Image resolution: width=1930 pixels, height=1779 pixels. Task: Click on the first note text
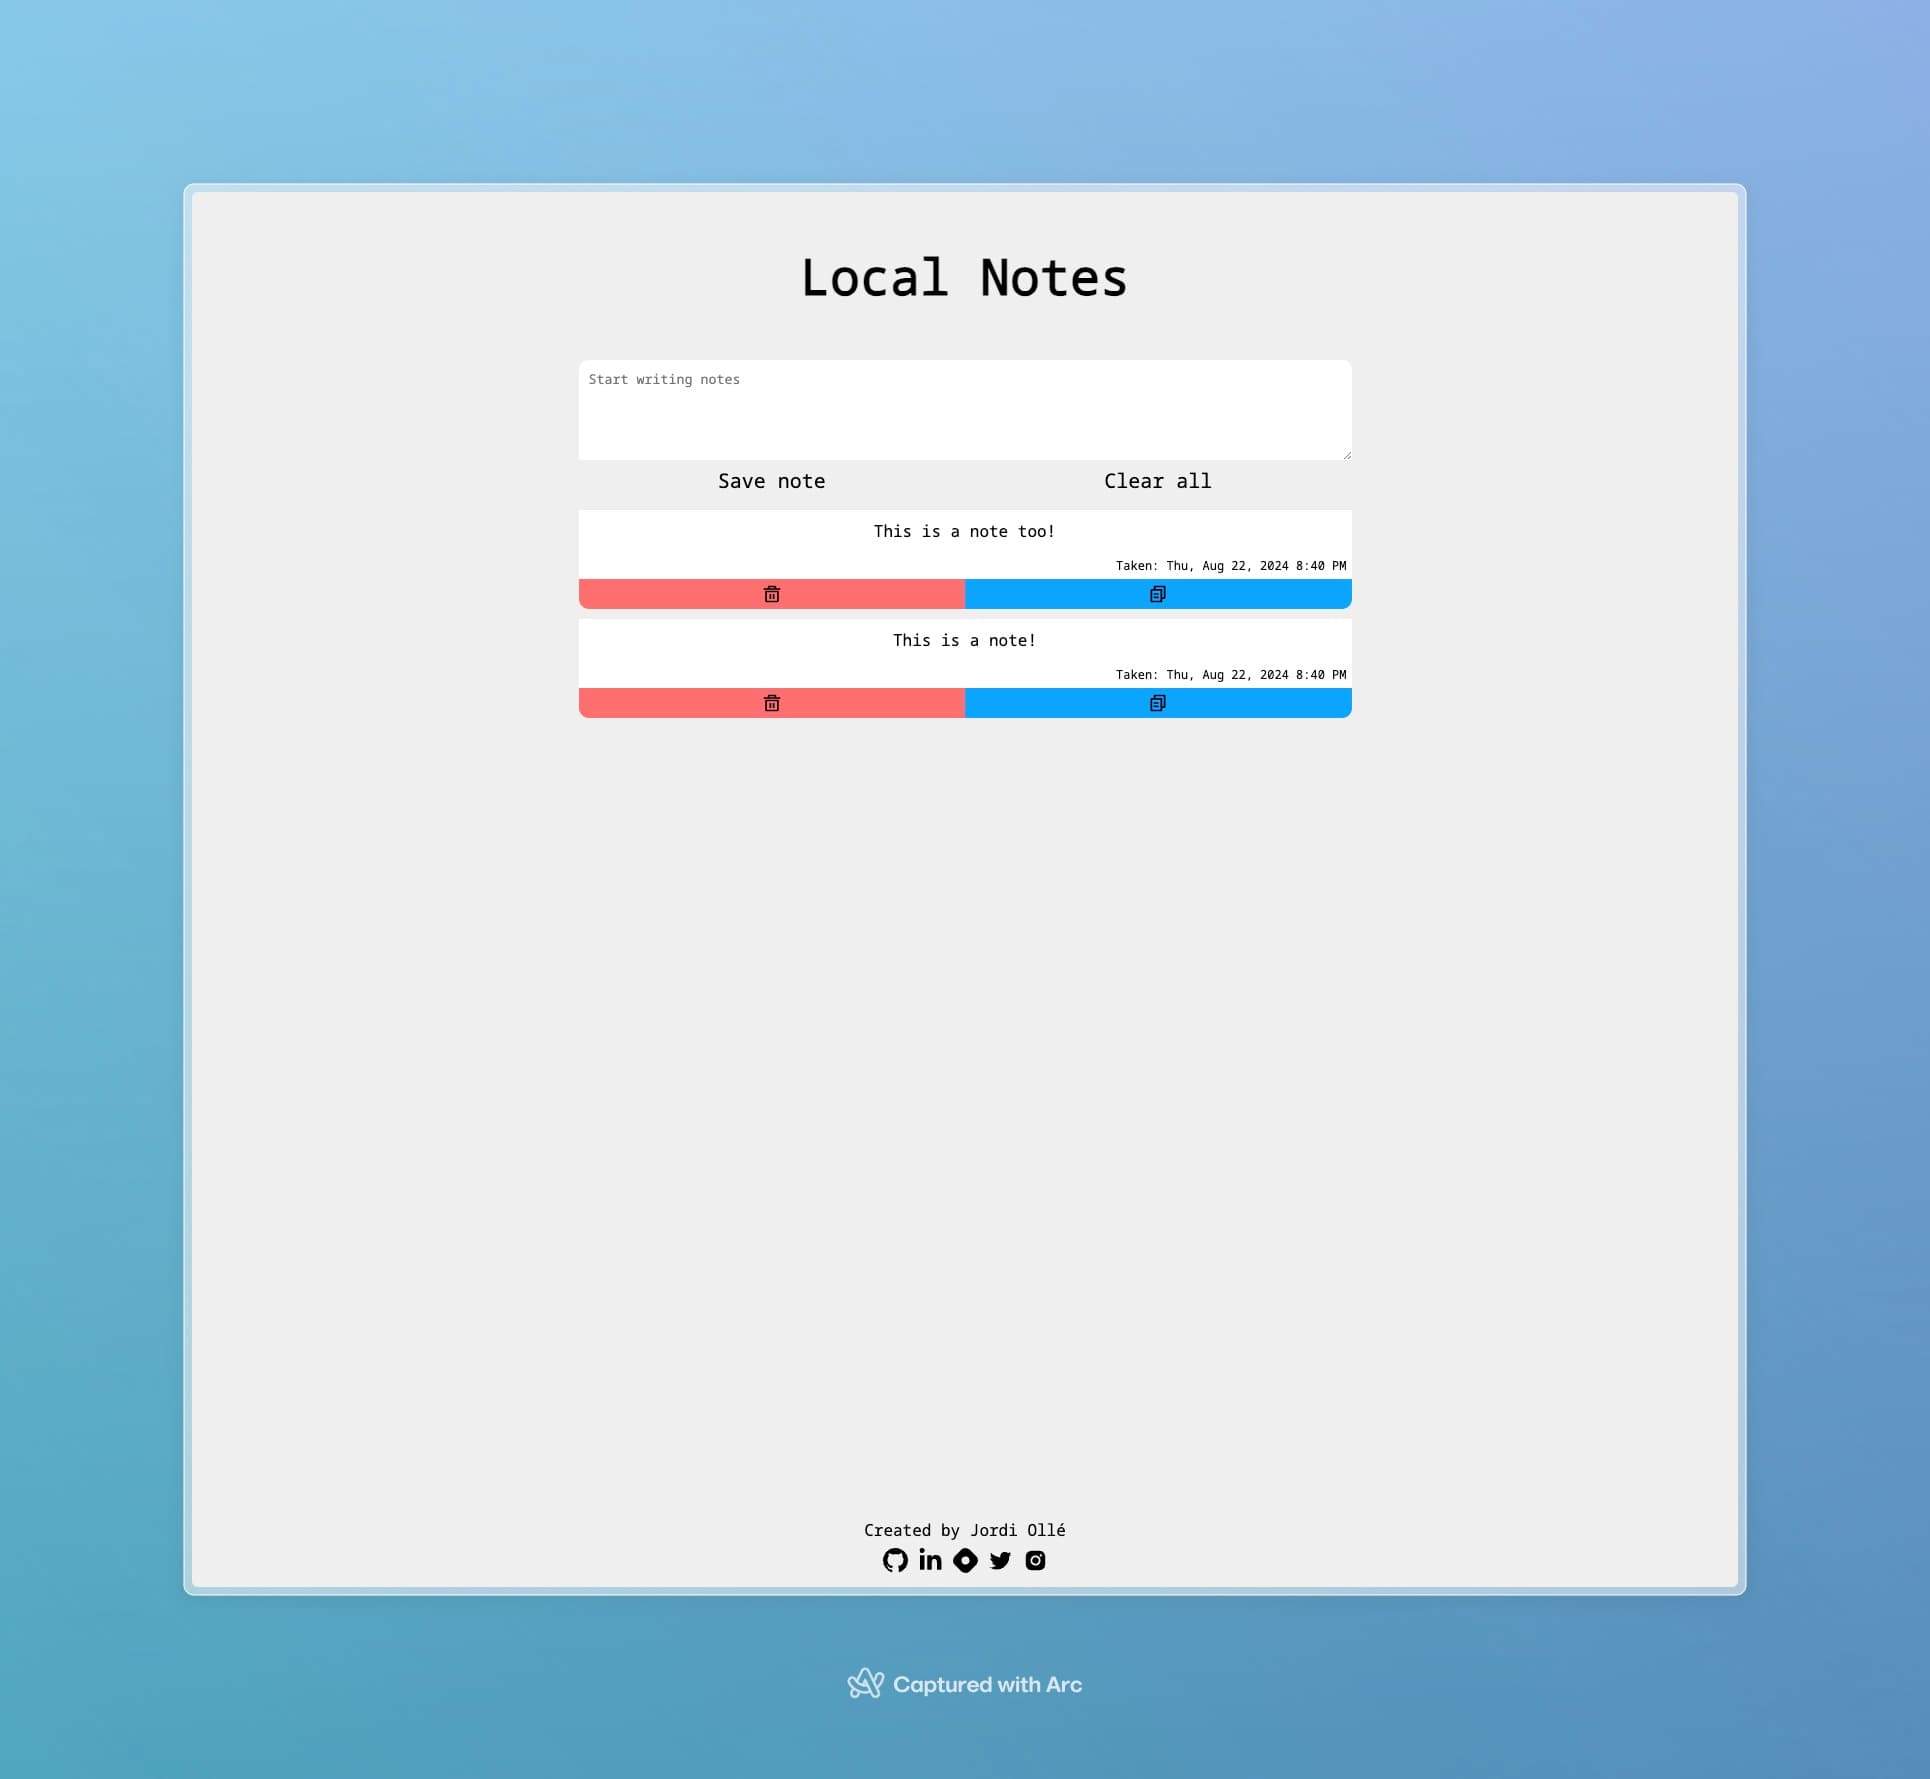click(x=965, y=531)
